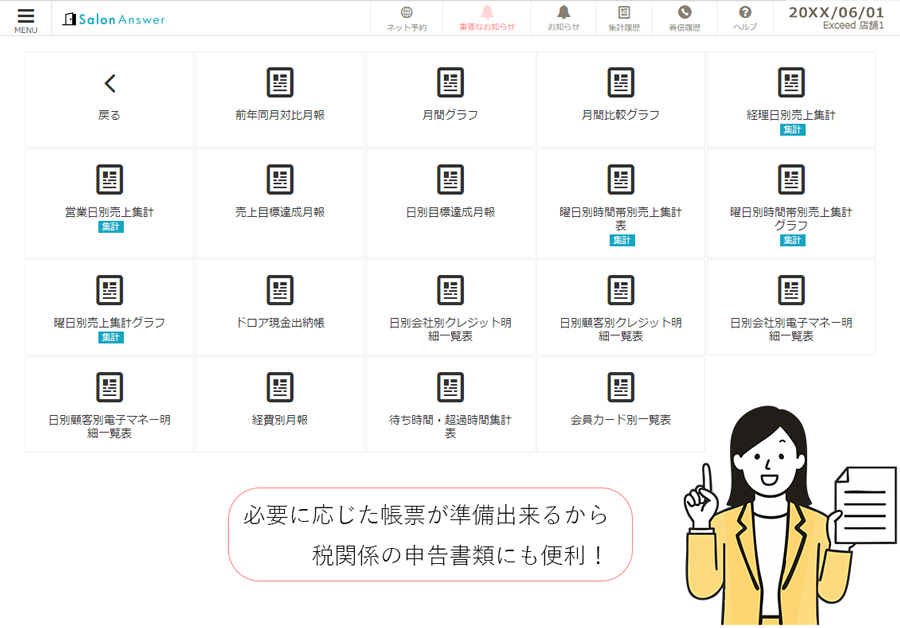Open 着信履歴 call history phone icon
Image resolution: width=900 pixels, height=628 pixels.
pyautogui.click(x=683, y=17)
